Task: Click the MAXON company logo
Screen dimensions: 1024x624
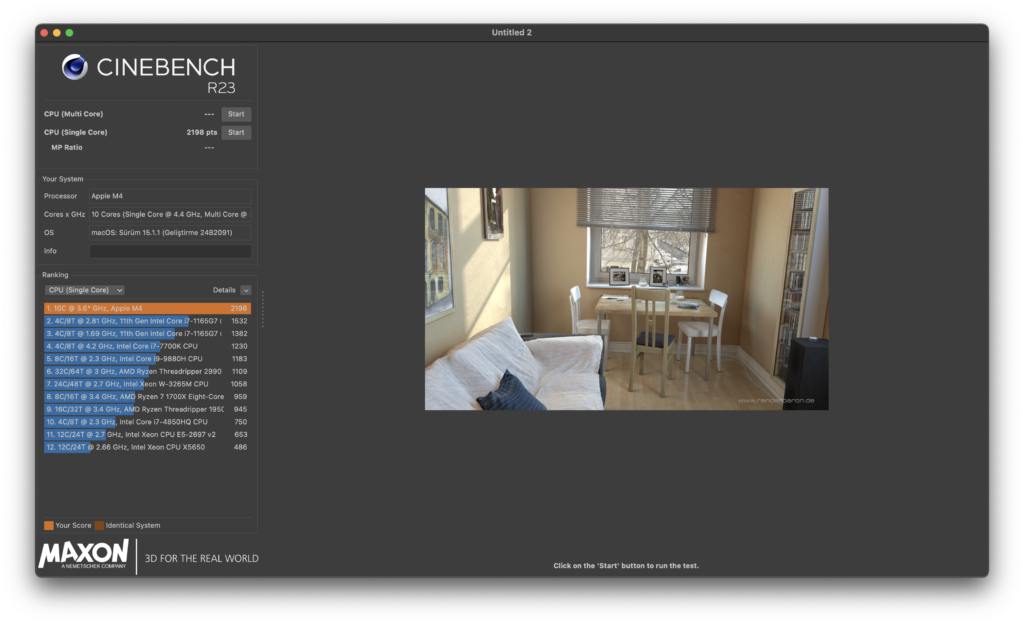Action: click(x=84, y=554)
